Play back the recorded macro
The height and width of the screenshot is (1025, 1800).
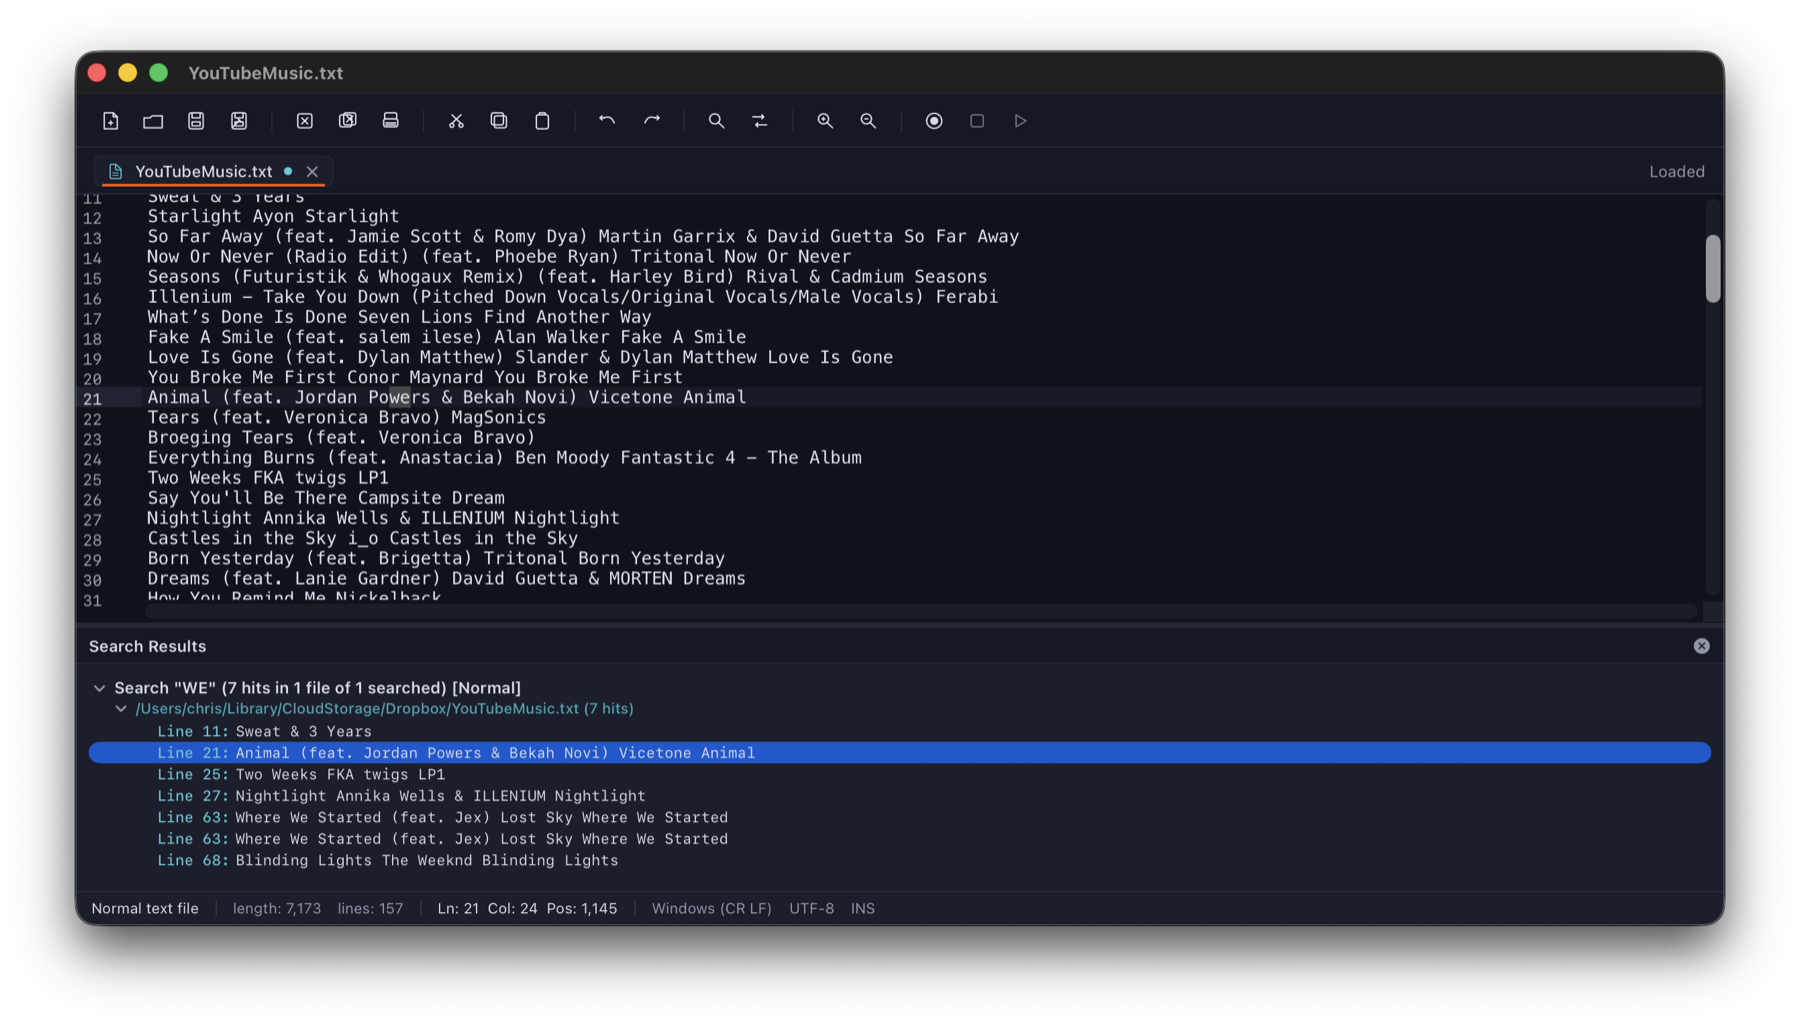[1020, 121]
